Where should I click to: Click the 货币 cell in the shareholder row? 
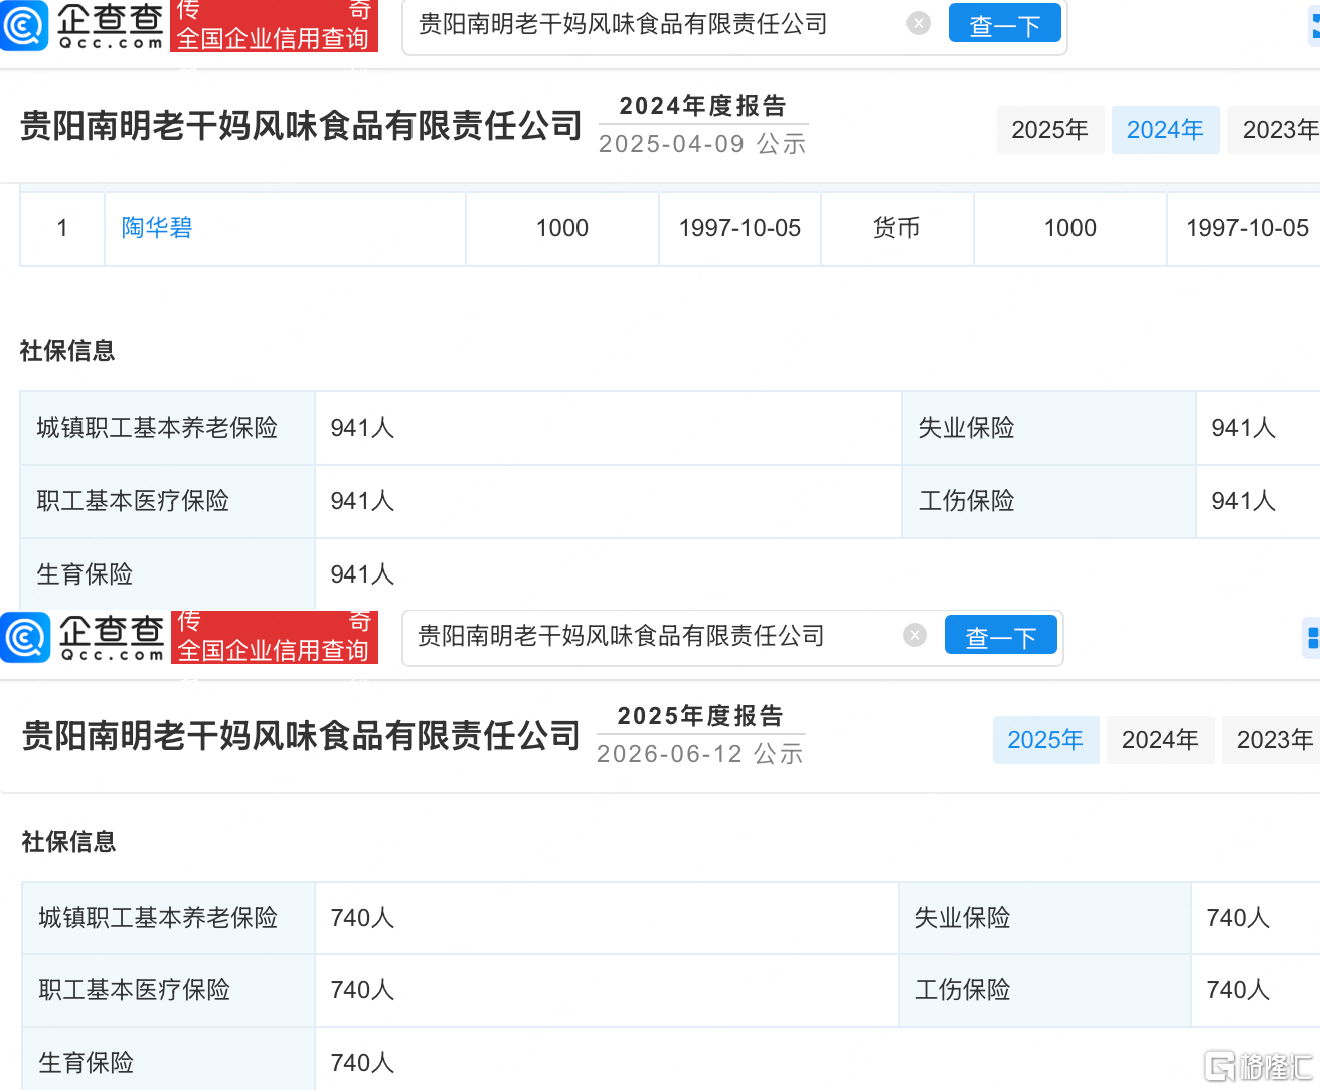[x=896, y=228]
